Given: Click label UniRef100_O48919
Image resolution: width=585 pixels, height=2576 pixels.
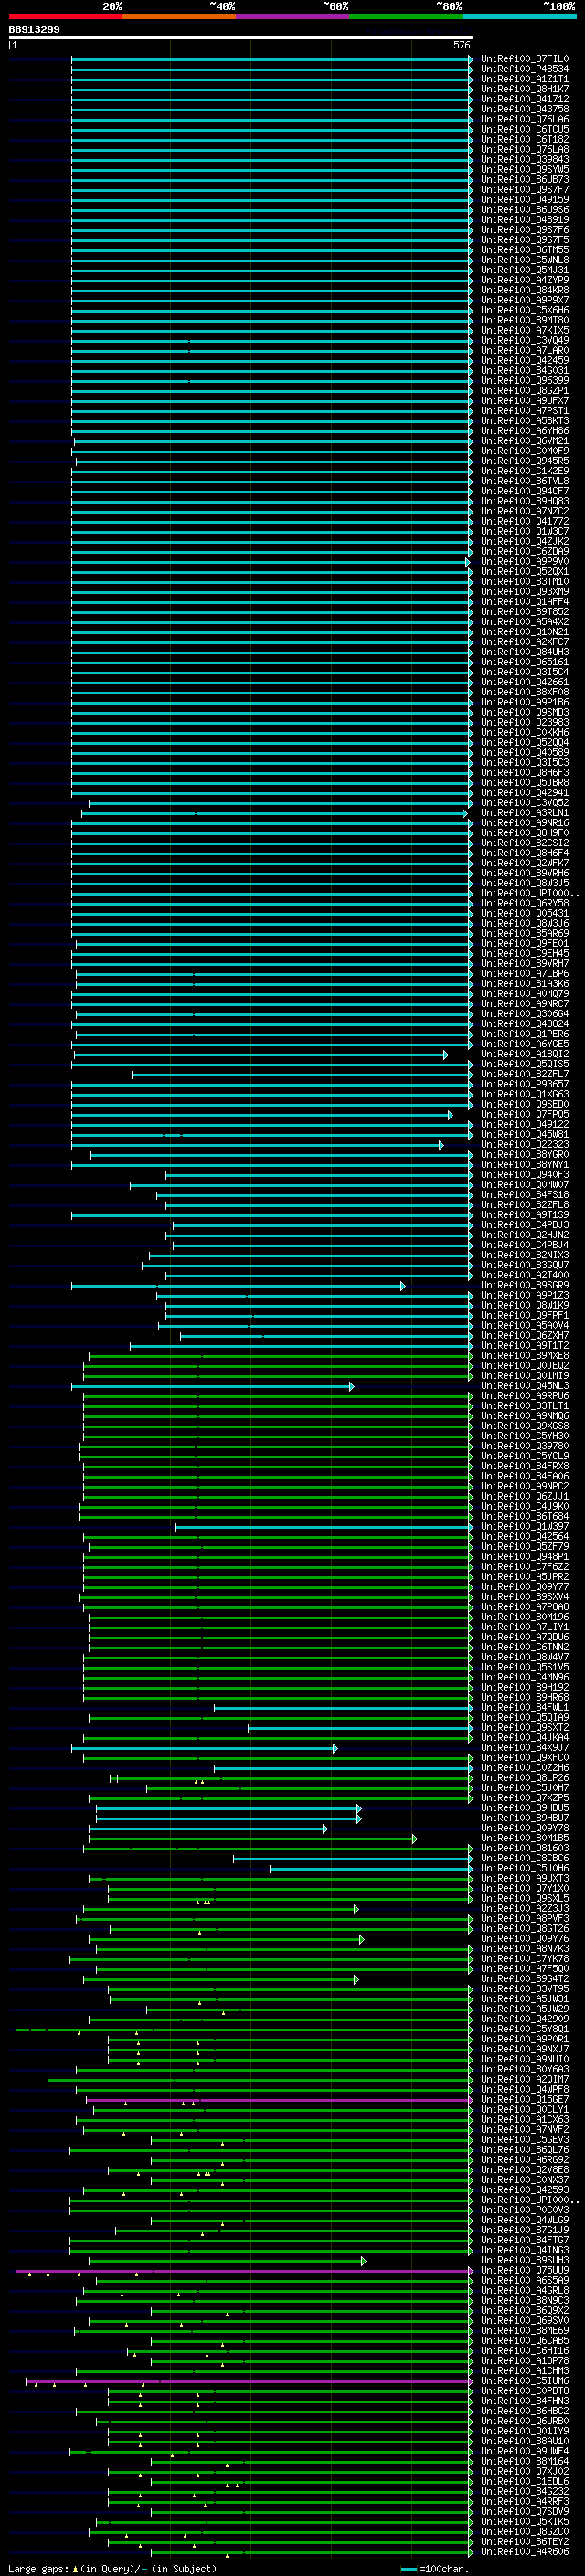Looking at the screenshot, I should coord(524,220).
